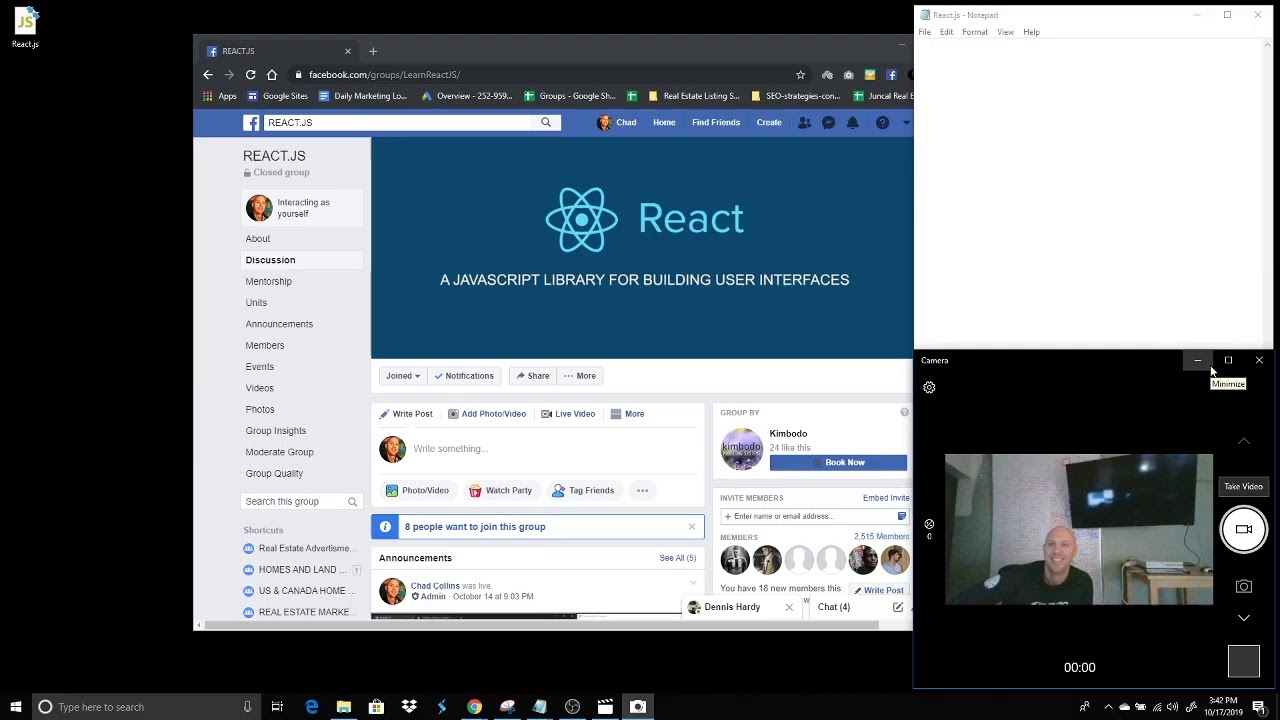Bookmark this page with the star icon

point(800,75)
